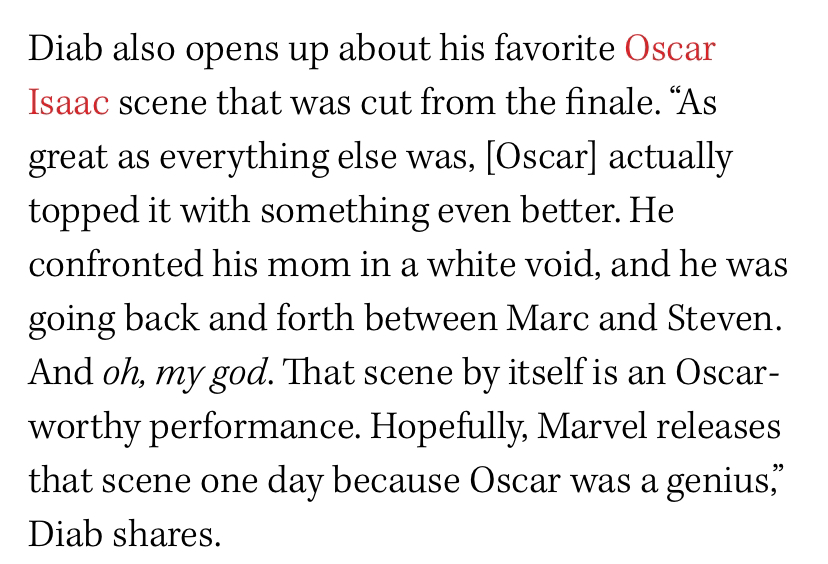Click the name 'Steven' in the text

(x=720, y=318)
